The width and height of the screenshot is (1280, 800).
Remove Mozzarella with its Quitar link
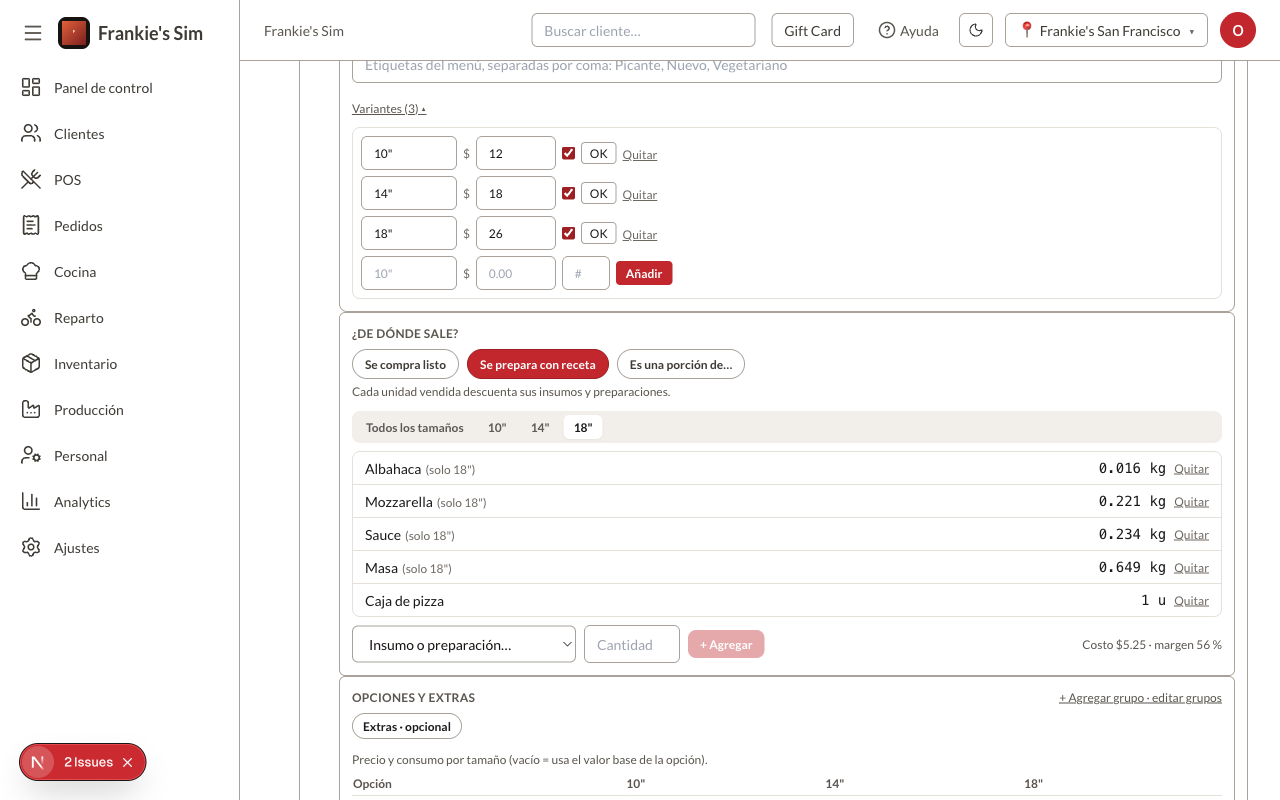1191,502
